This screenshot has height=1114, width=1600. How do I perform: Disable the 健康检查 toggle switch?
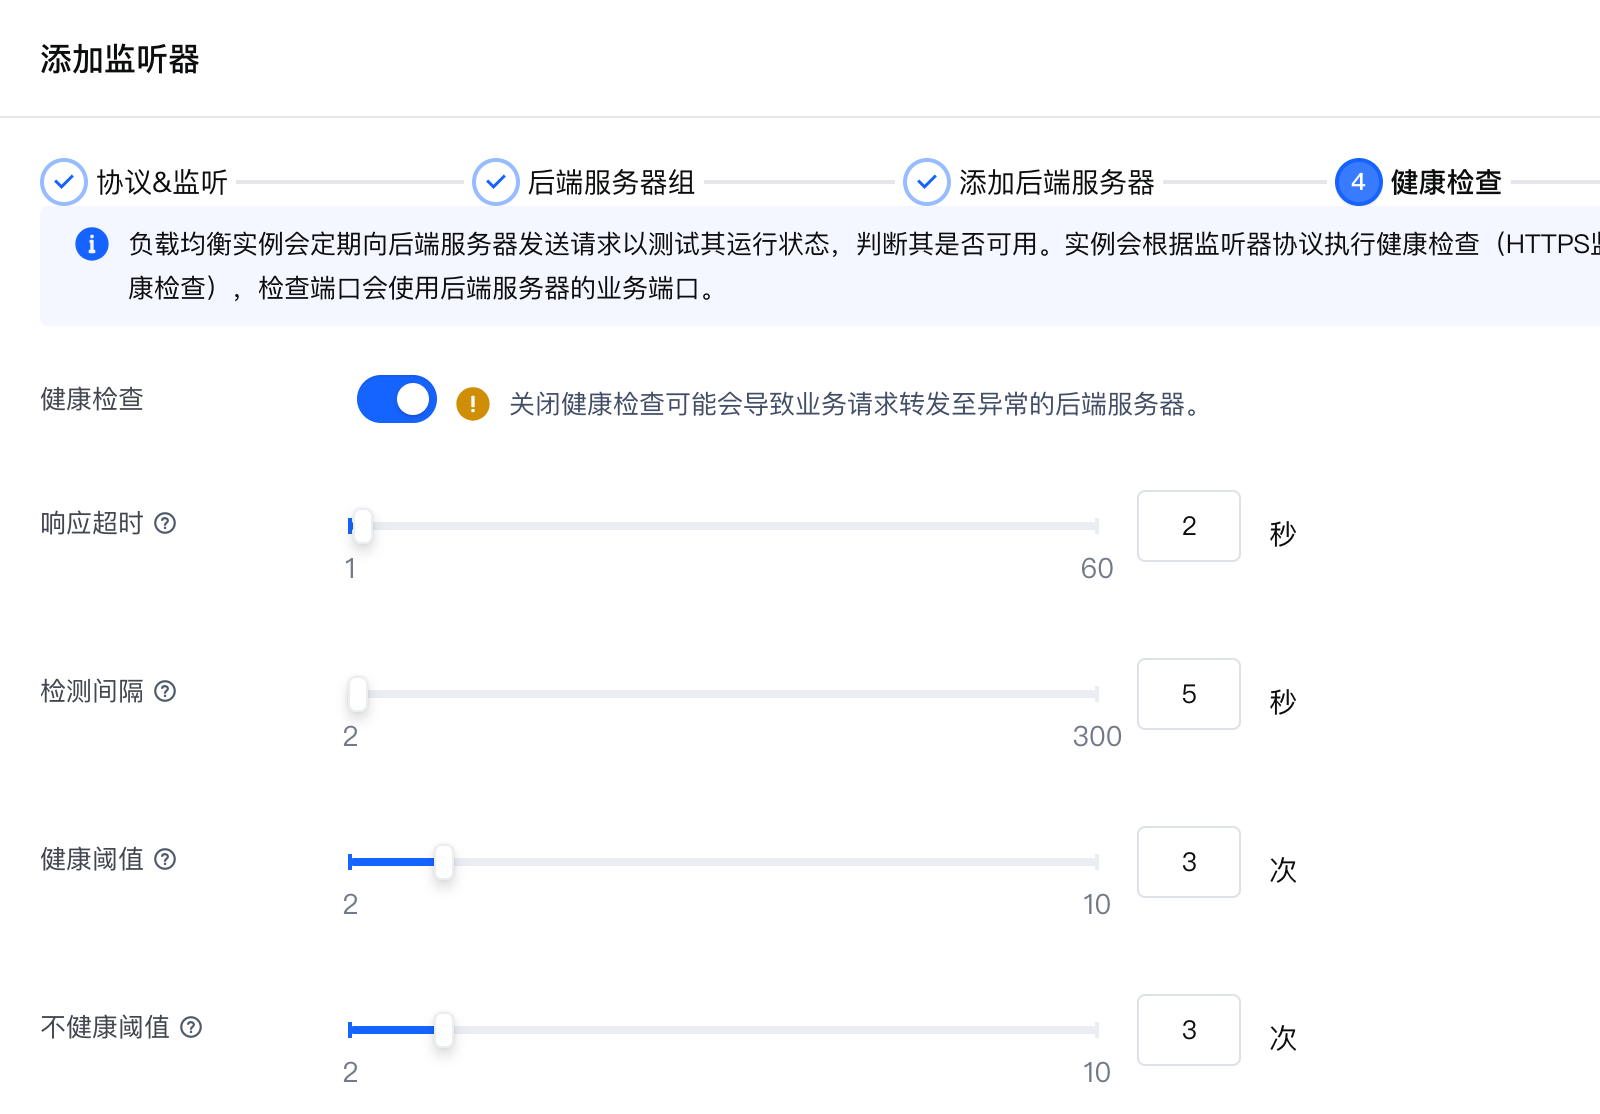tap(397, 400)
